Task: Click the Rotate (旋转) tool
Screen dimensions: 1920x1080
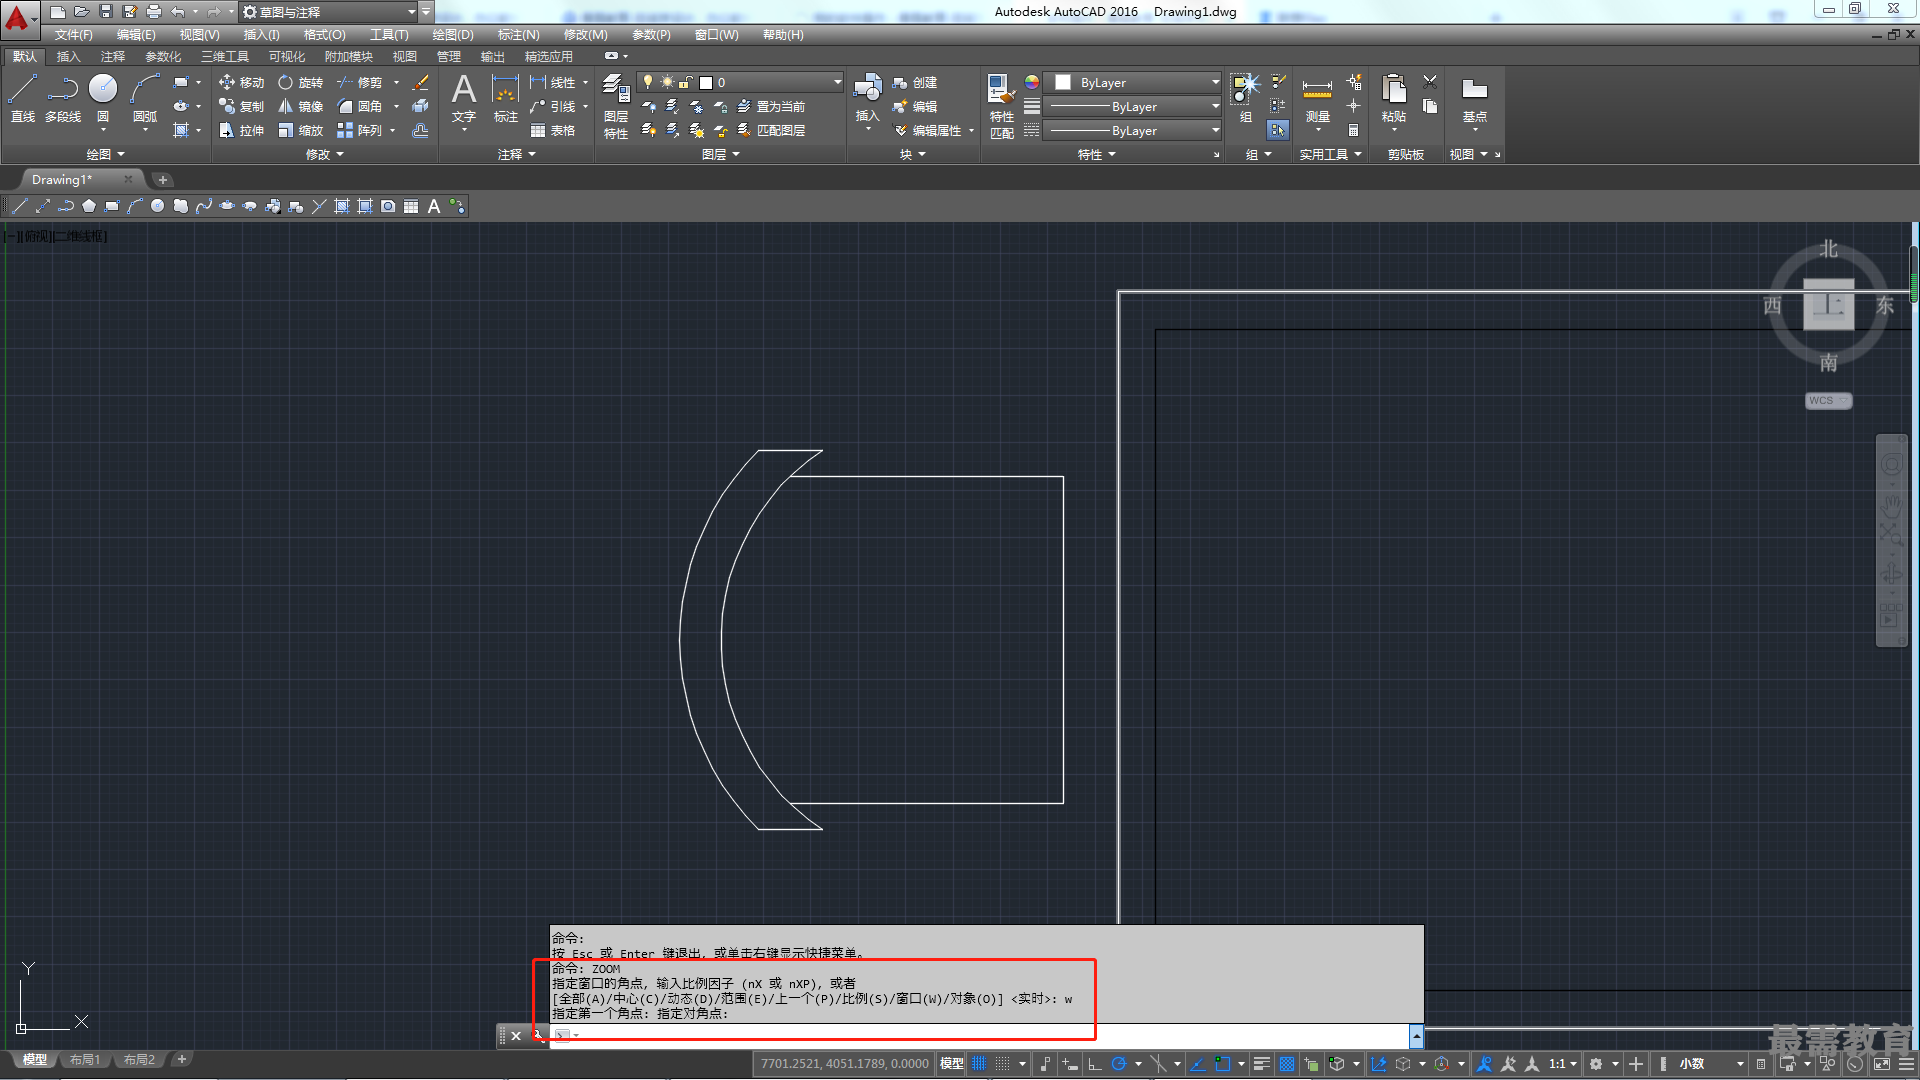Action: [301, 82]
